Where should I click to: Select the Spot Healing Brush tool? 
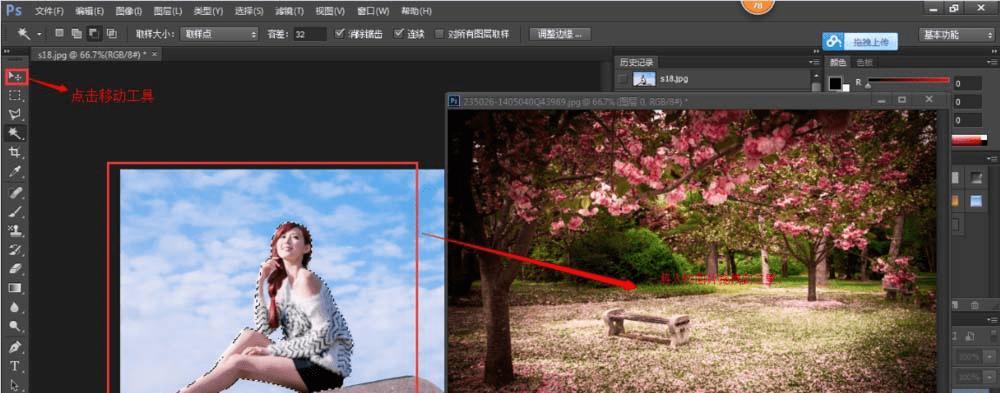tap(15, 192)
